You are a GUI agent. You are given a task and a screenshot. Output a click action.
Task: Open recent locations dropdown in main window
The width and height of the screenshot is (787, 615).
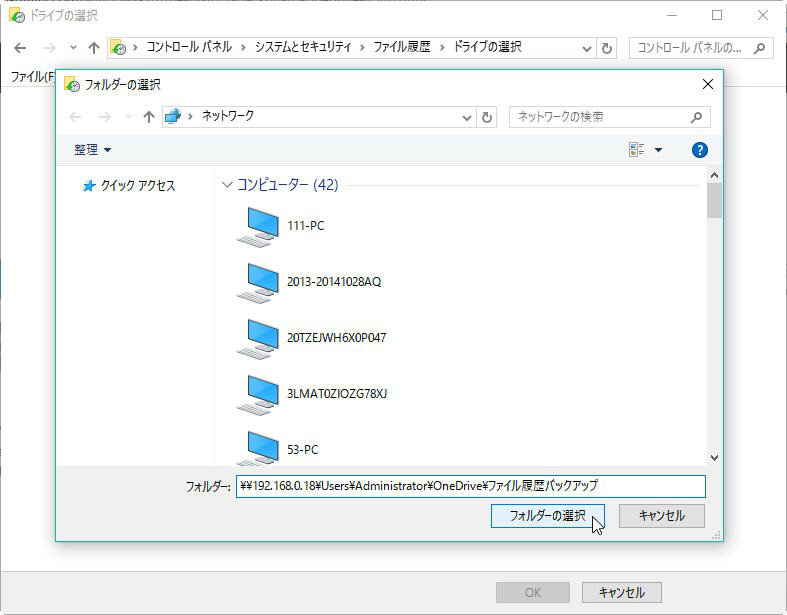[73, 48]
